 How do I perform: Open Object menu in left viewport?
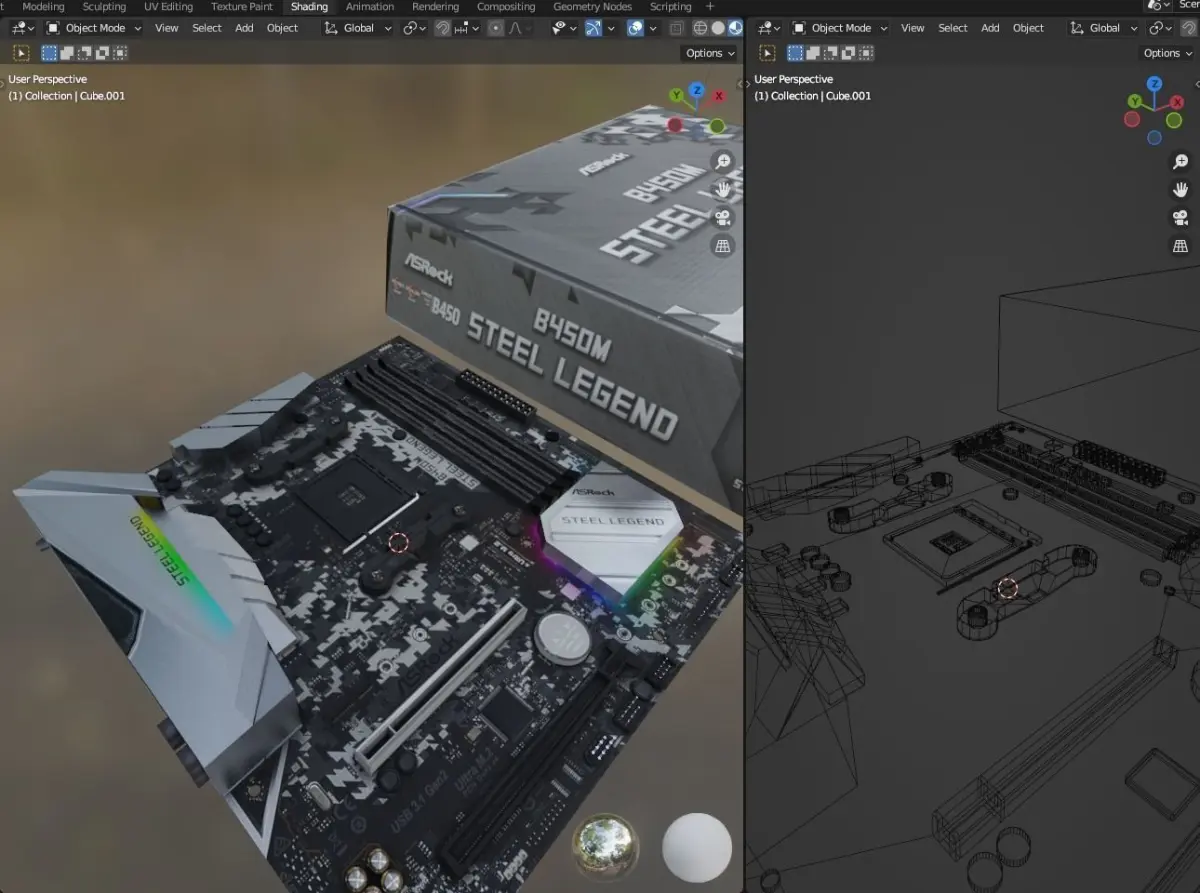[x=282, y=28]
